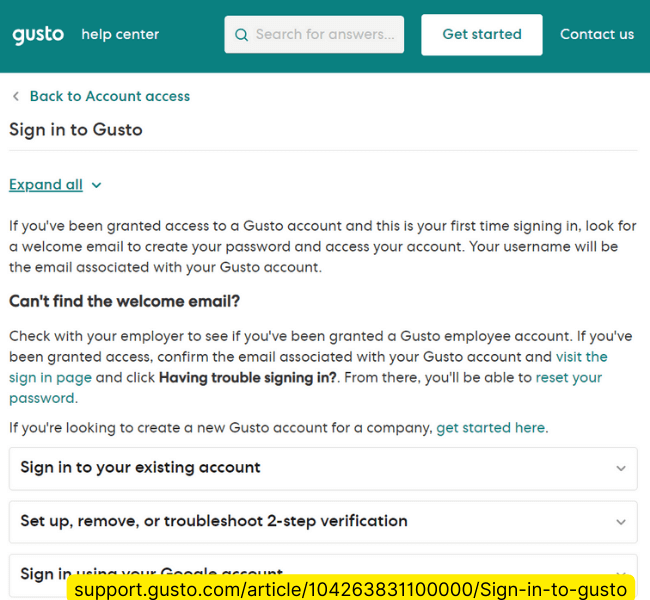
Task: Click chevron on Sign in to existing account row
Action: [x=621, y=469]
